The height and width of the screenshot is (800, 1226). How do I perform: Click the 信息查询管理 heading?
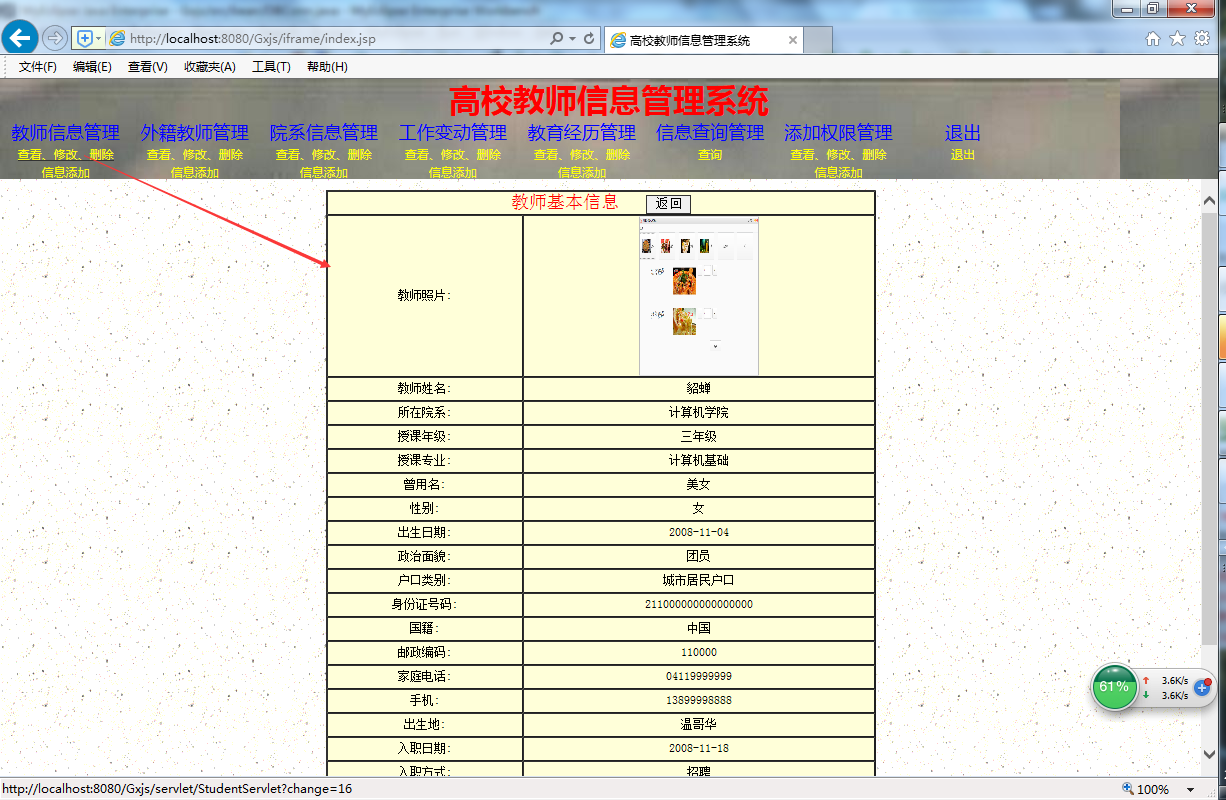pyautogui.click(x=710, y=132)
